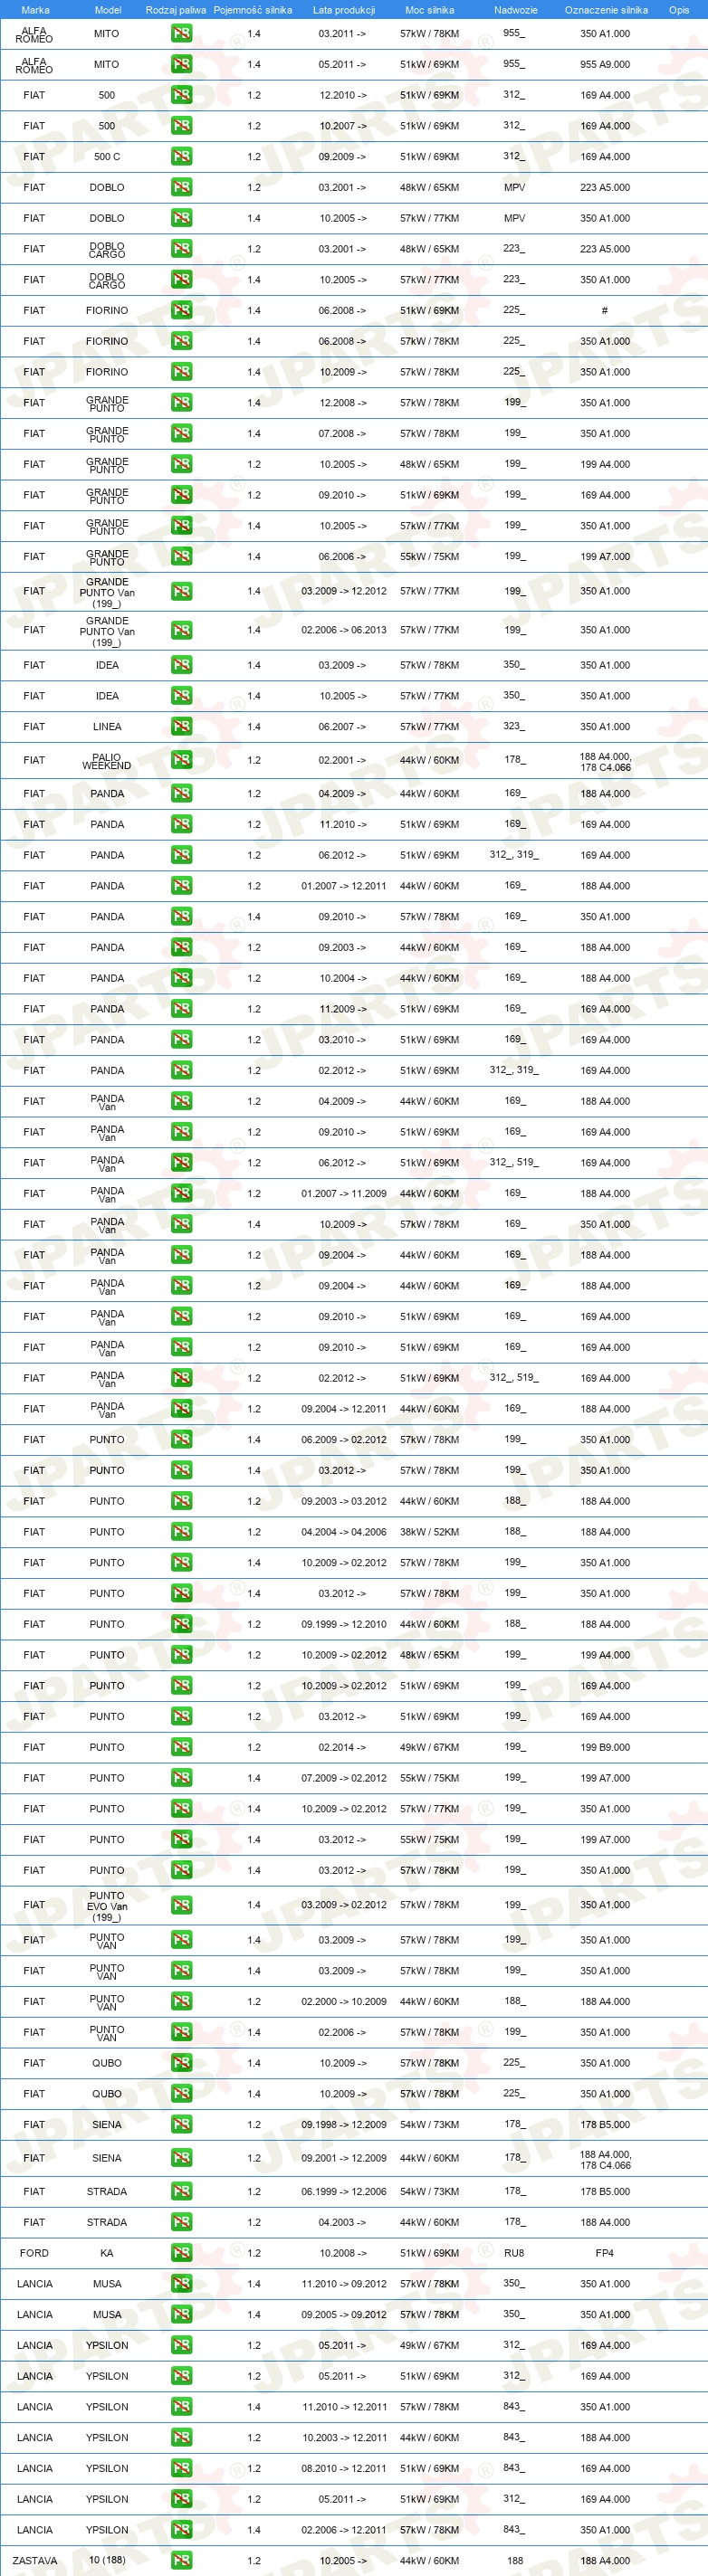Click fuel icon in FIAT LINEA row

pyautogui.click(x=181, y=727)
